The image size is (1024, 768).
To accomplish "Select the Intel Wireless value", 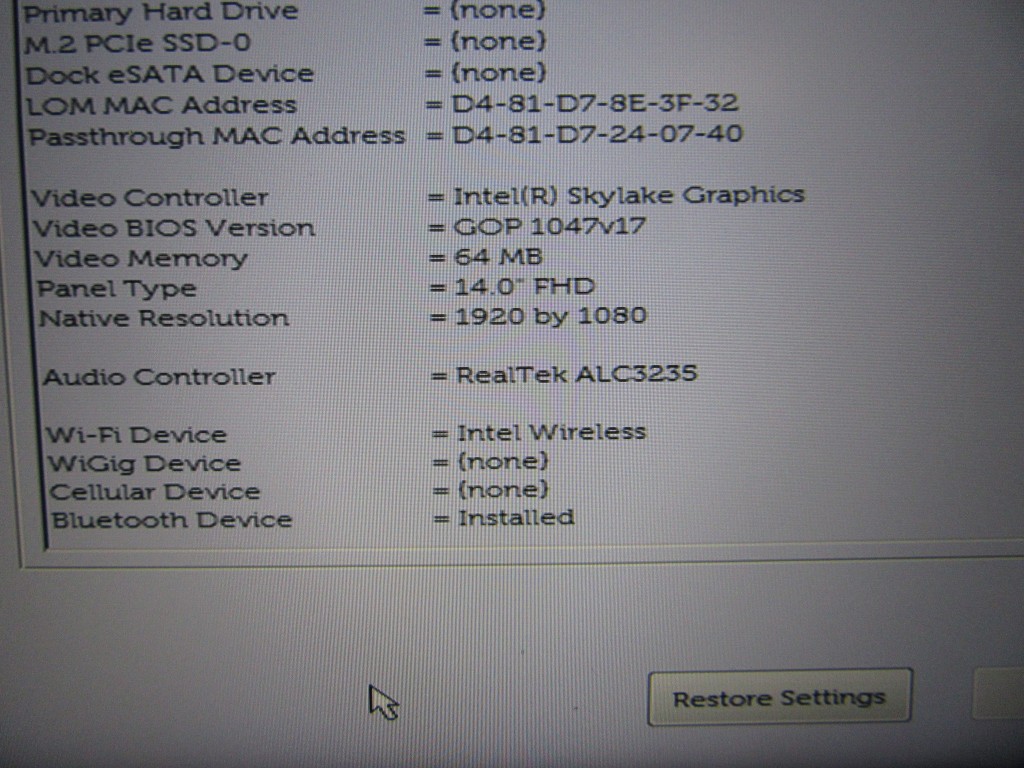I will [551, 432].
